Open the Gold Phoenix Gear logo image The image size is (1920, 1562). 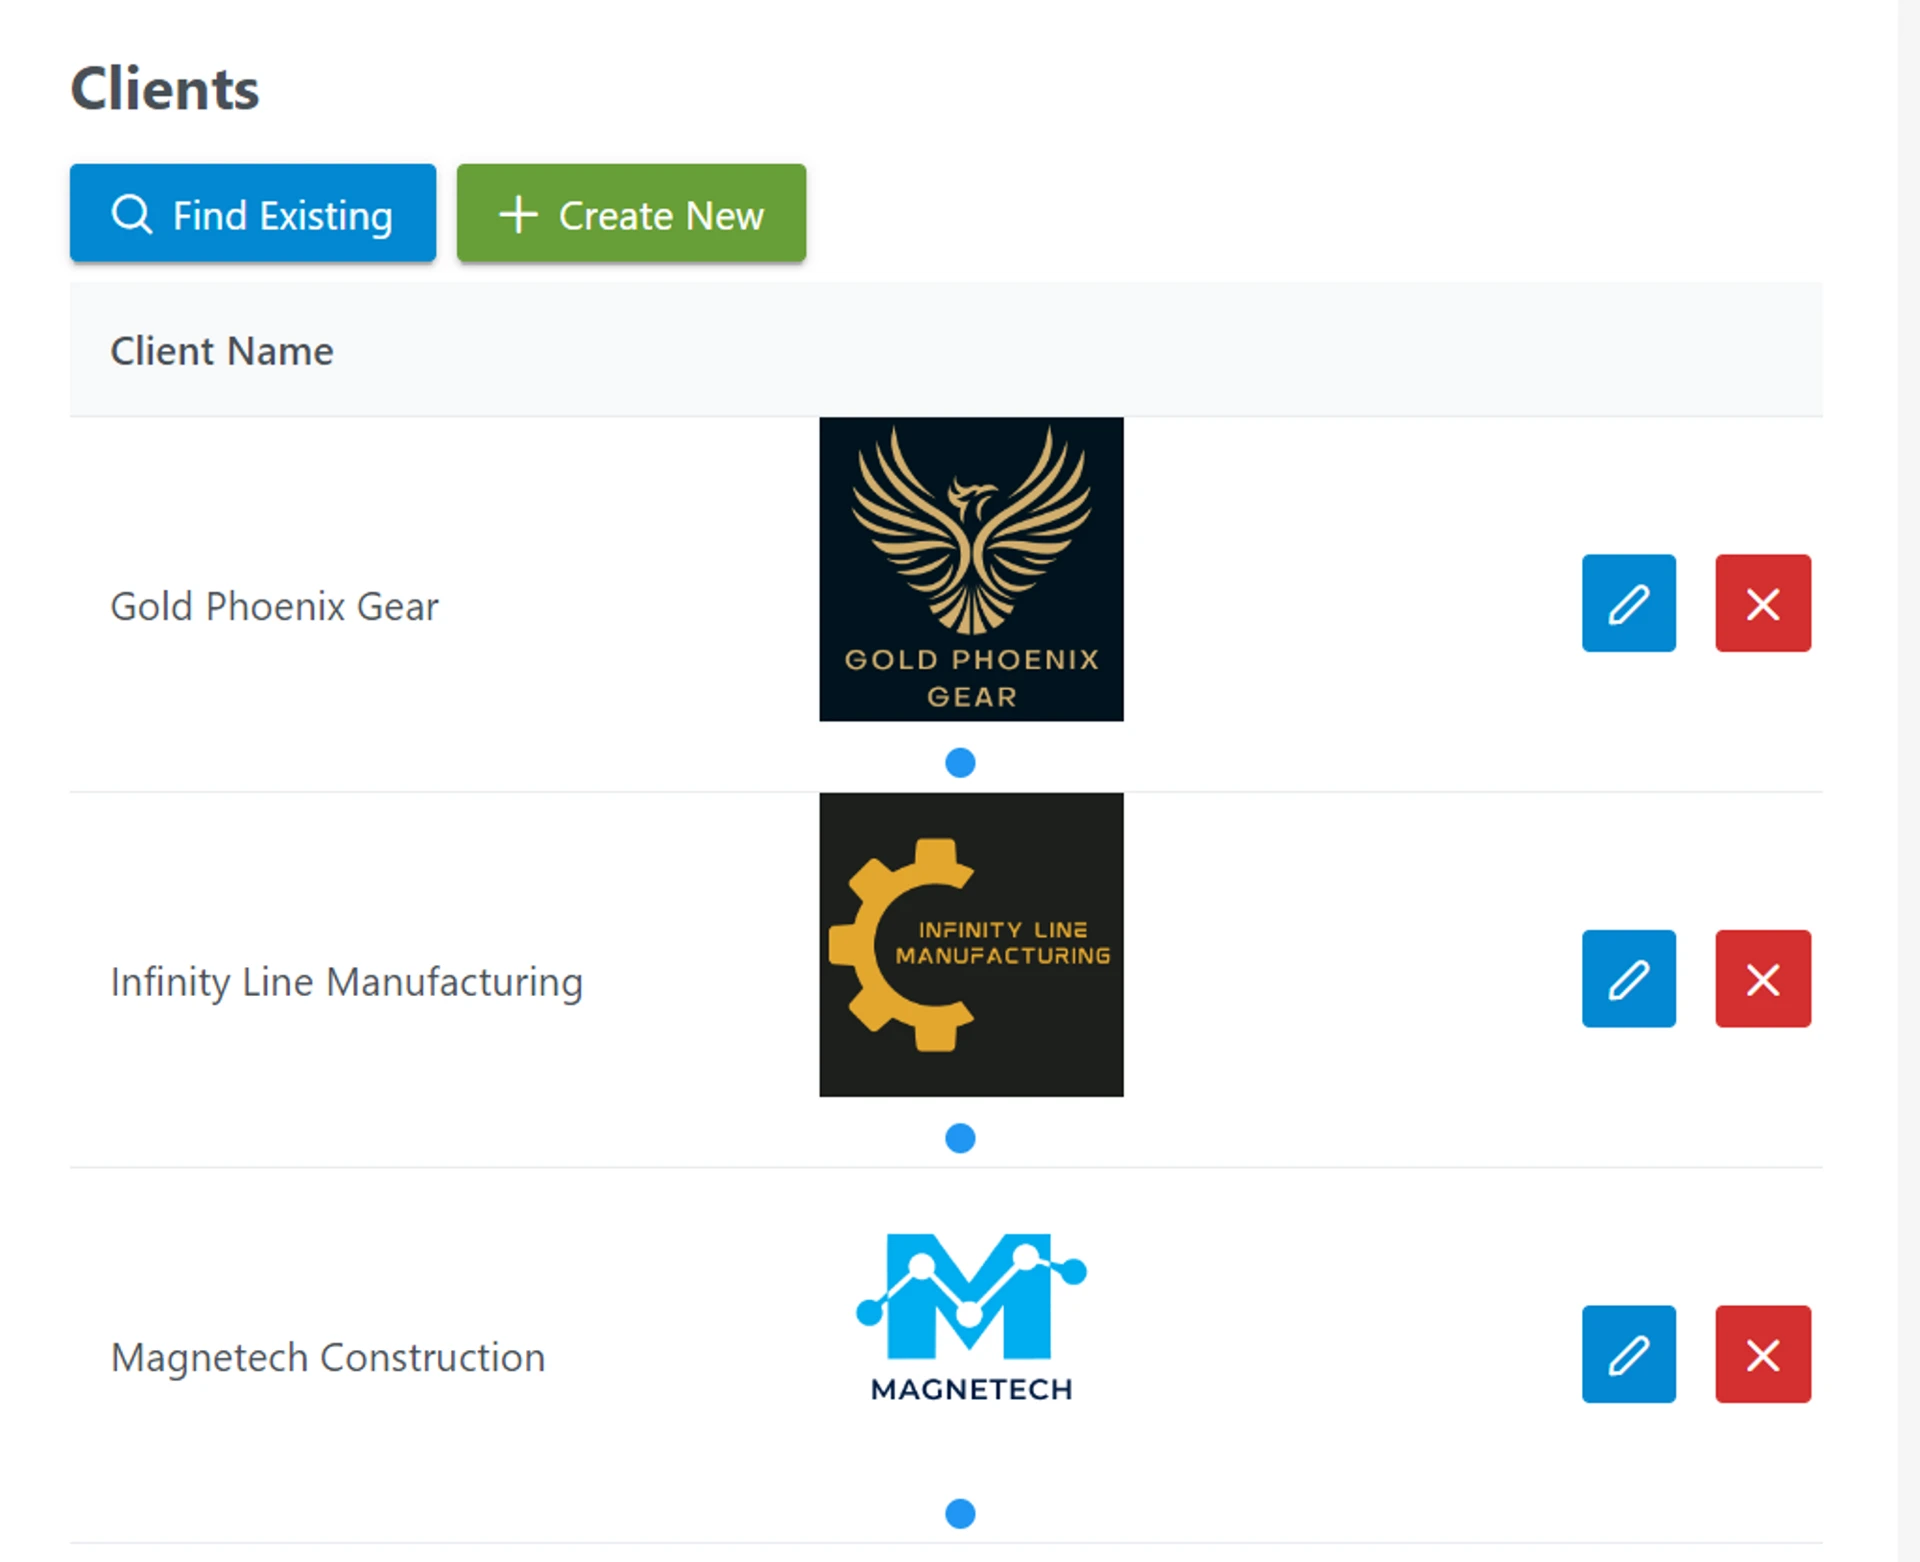coord(971,568)
